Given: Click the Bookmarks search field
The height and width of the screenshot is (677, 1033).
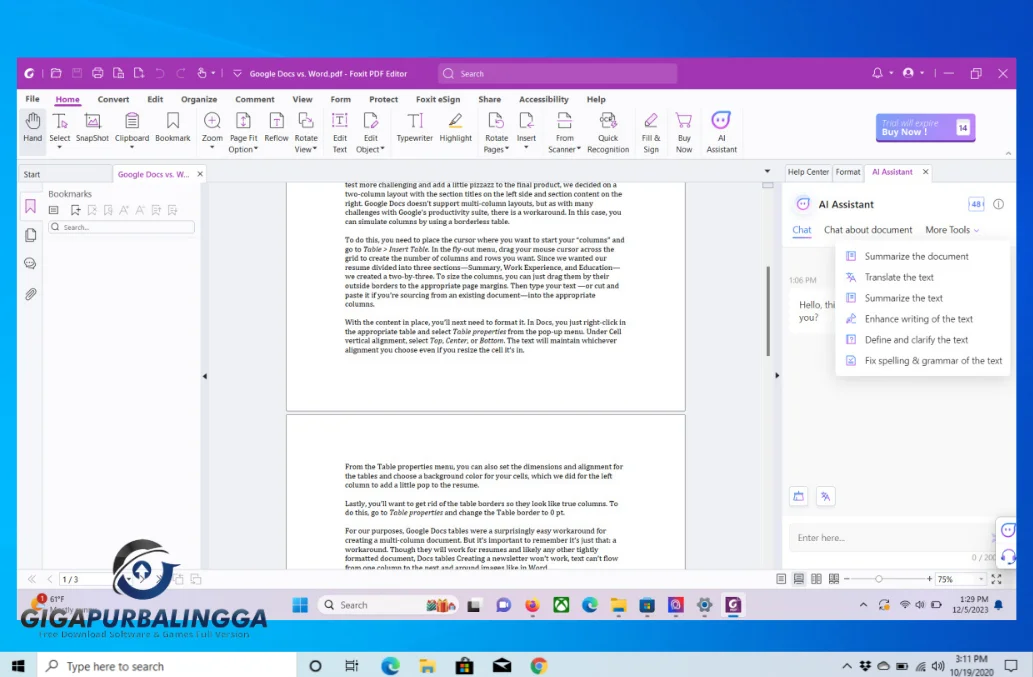Looking at the screenshot, I should pyautogui.click(x=122, y=227).
